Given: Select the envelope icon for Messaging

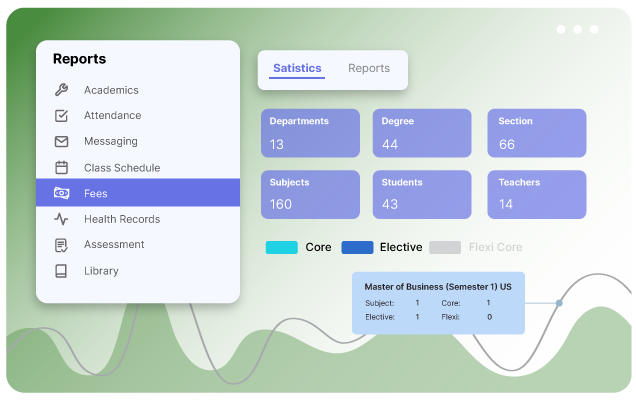Looking at the screenshot, I should click(62, 142).
